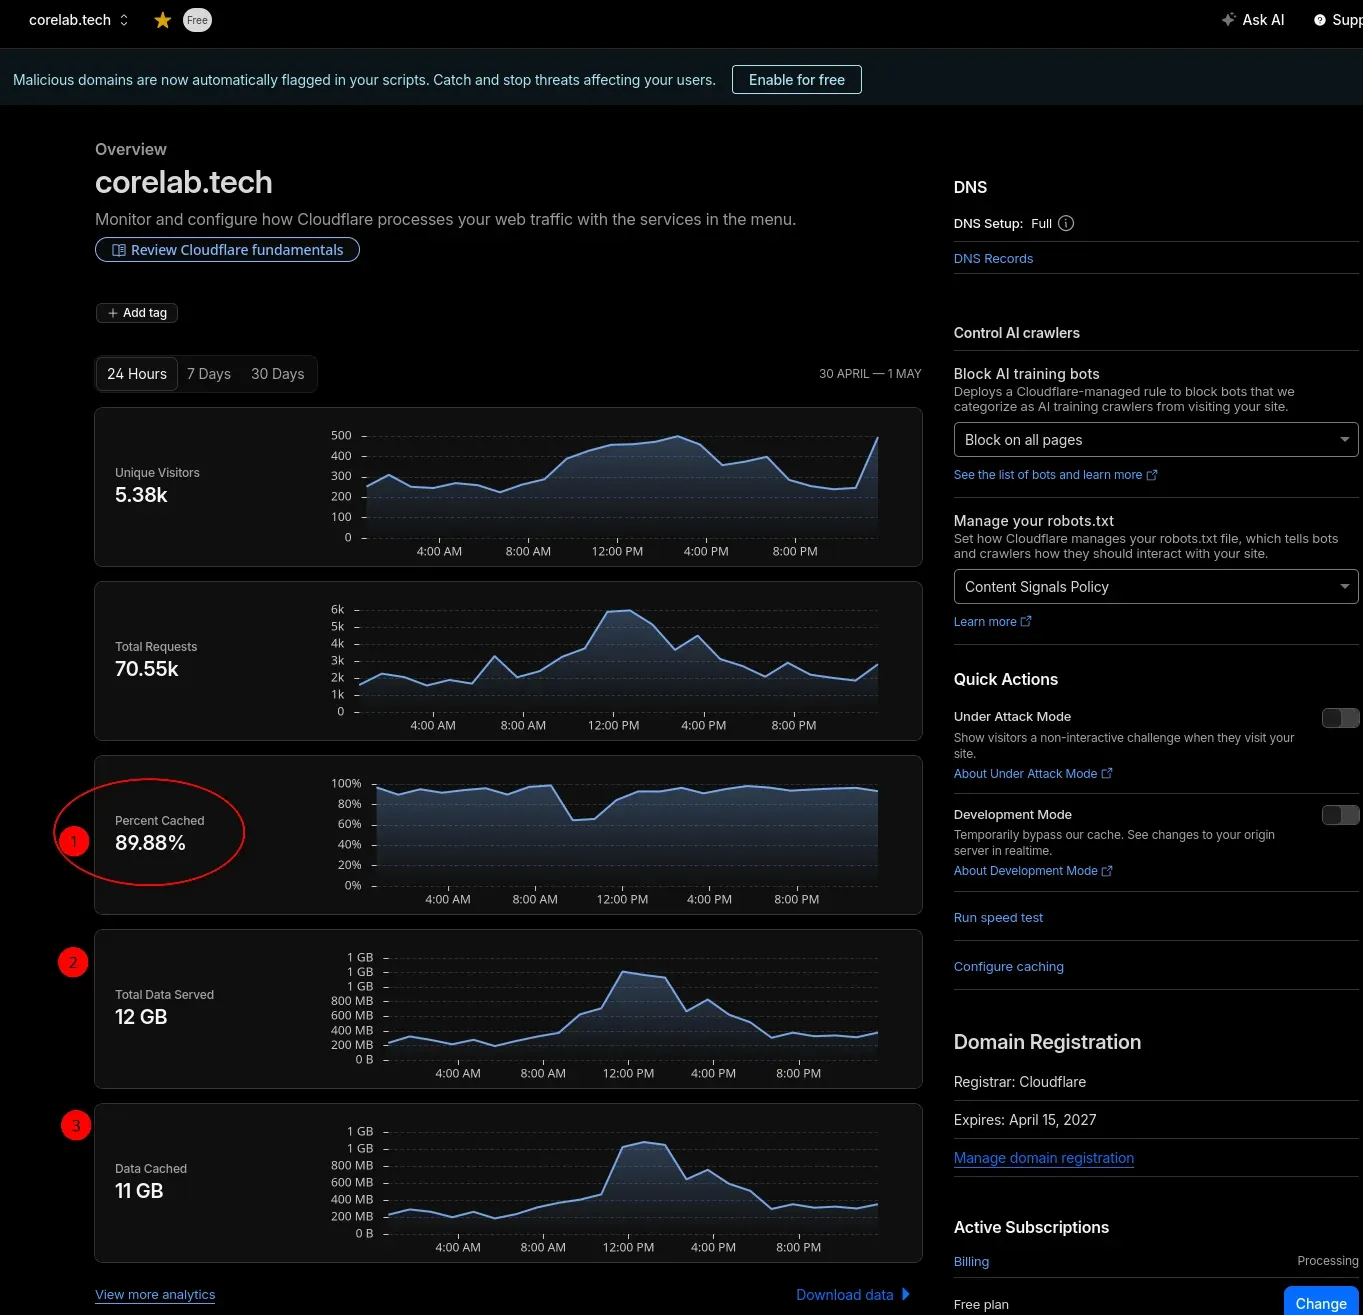Open the DNS Records link
Image resolution: width=1363 pixels, height=1315 pixels.
(x=993, y=258)
